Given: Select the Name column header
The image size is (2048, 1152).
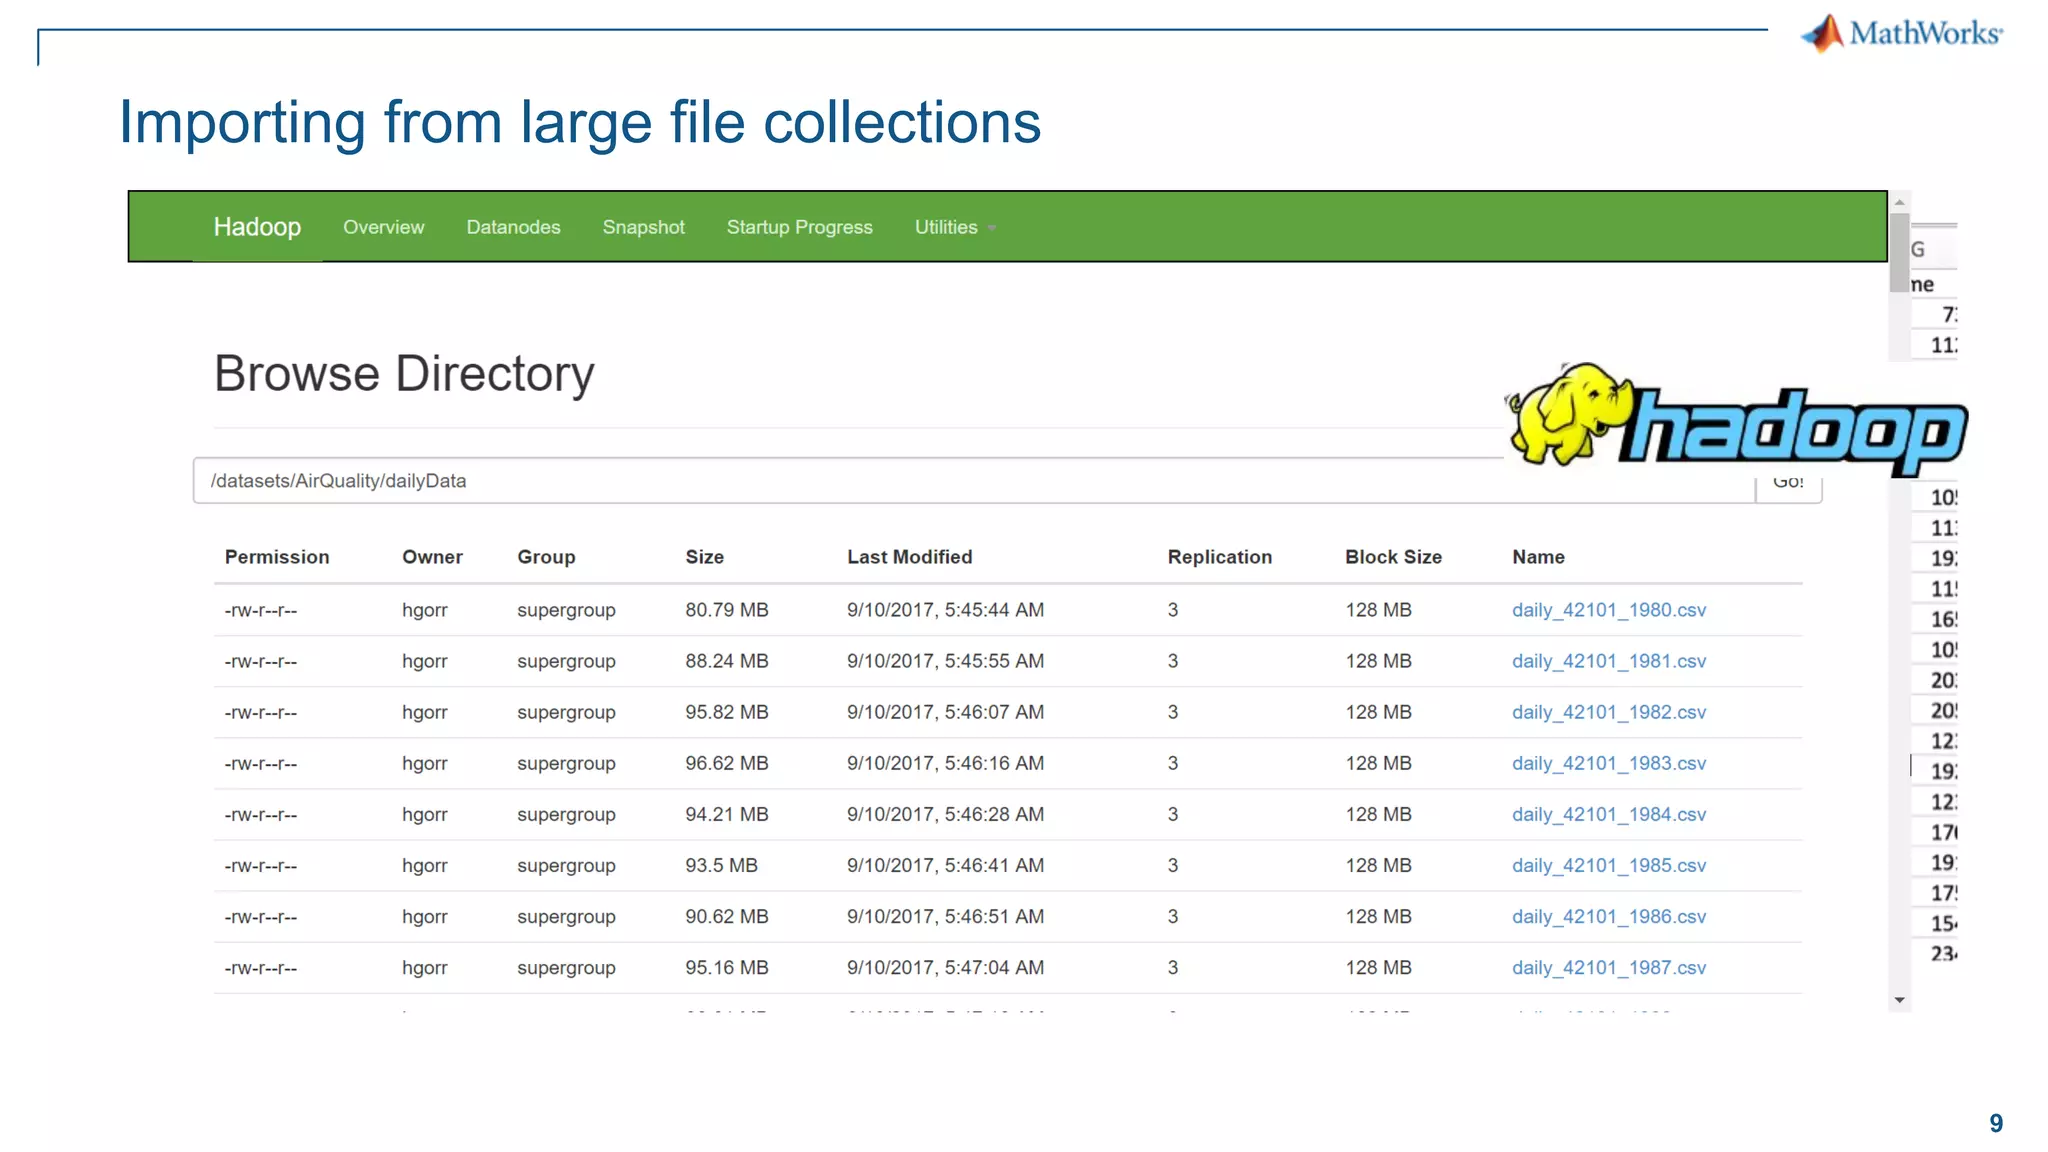Looking at the screenshot, I should coord(1538,557).
